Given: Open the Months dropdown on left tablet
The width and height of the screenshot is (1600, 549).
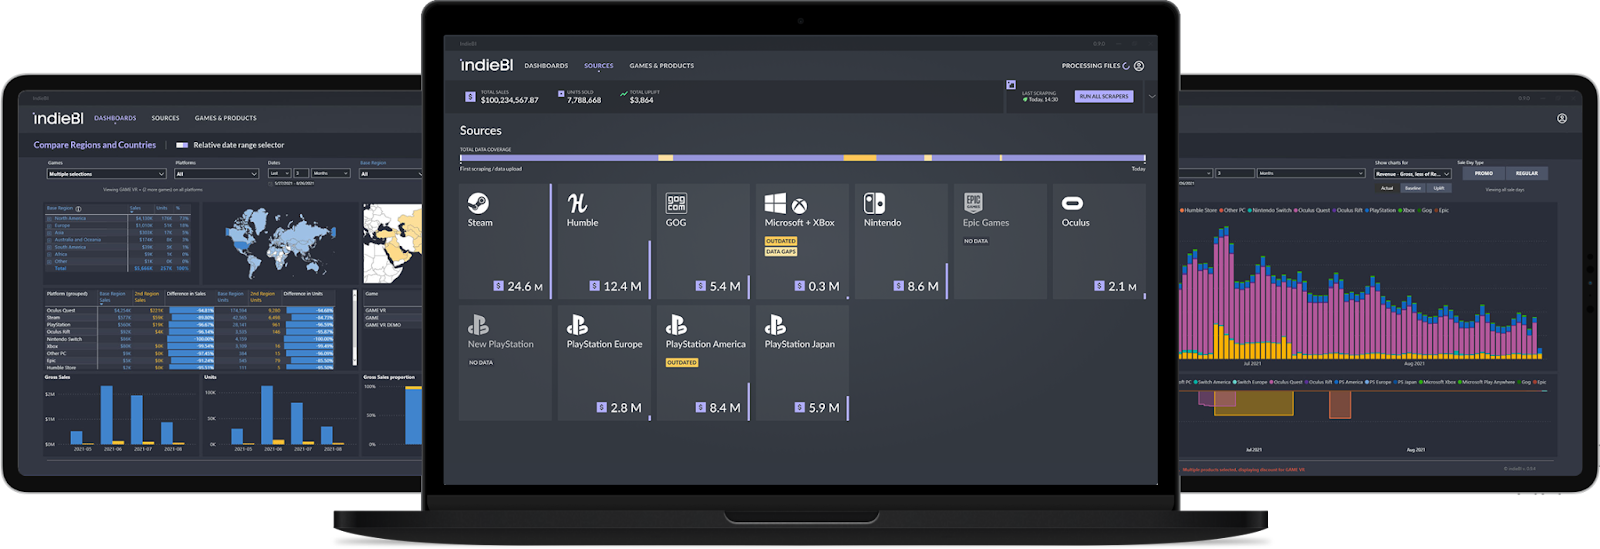Looking at the screenshot, I should (331, 173).
